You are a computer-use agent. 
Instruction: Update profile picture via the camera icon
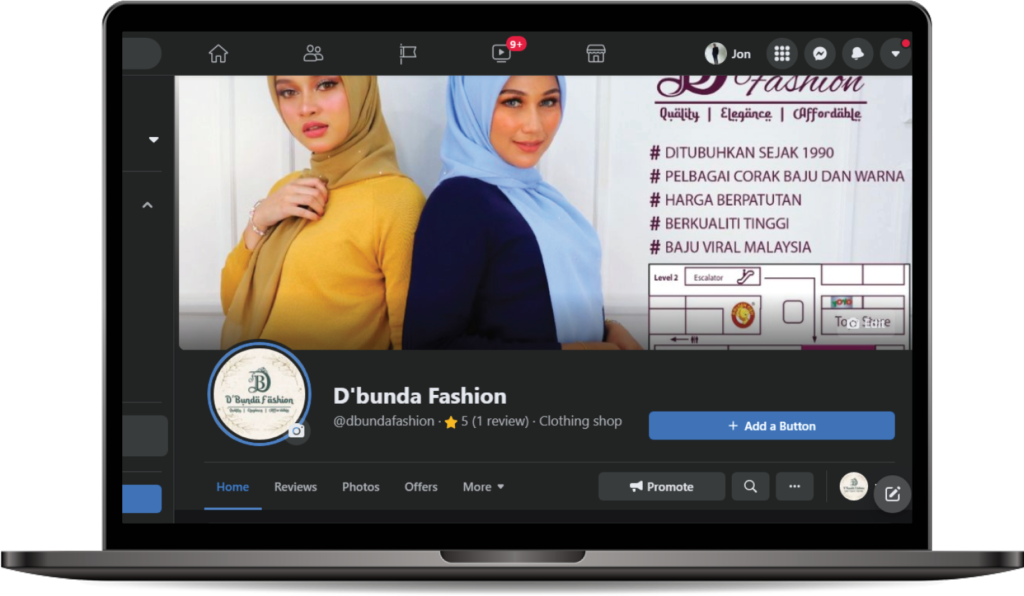(x=299, y=432)
